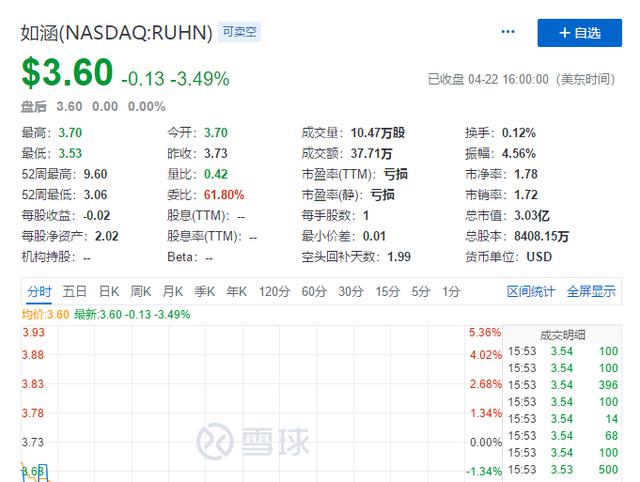Click the 成交量 value 10.47万股
Image resolution: width=640 pixels, height=482 pixels.
point(378,133)
